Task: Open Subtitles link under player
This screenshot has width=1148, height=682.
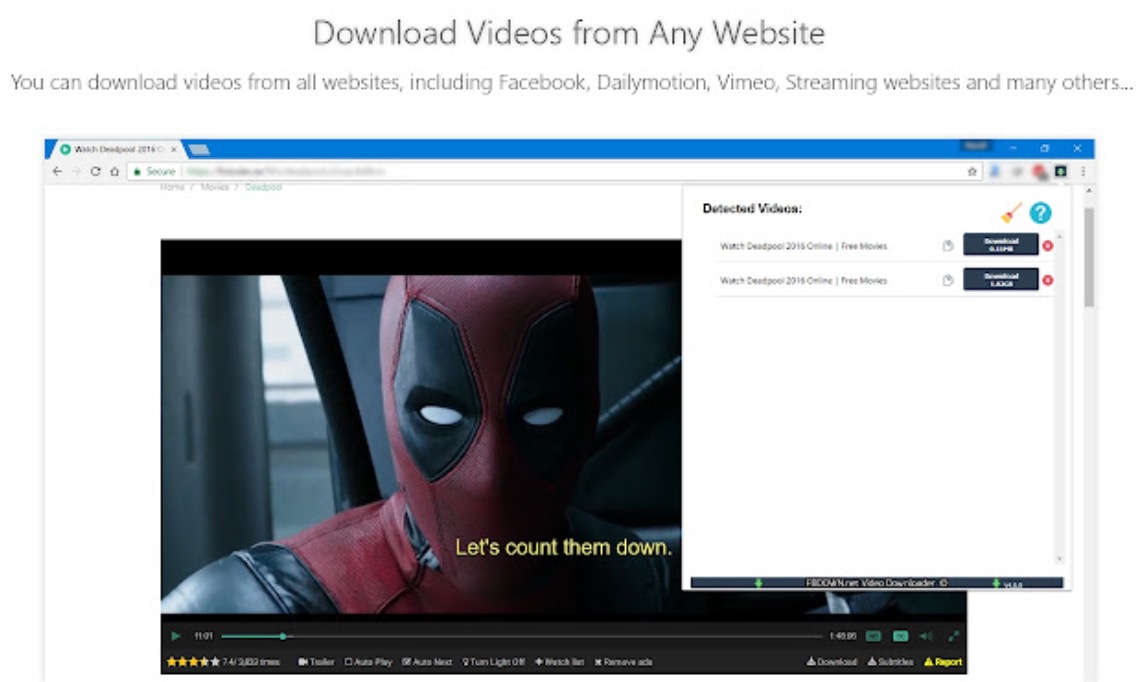Action: (890, 662)
